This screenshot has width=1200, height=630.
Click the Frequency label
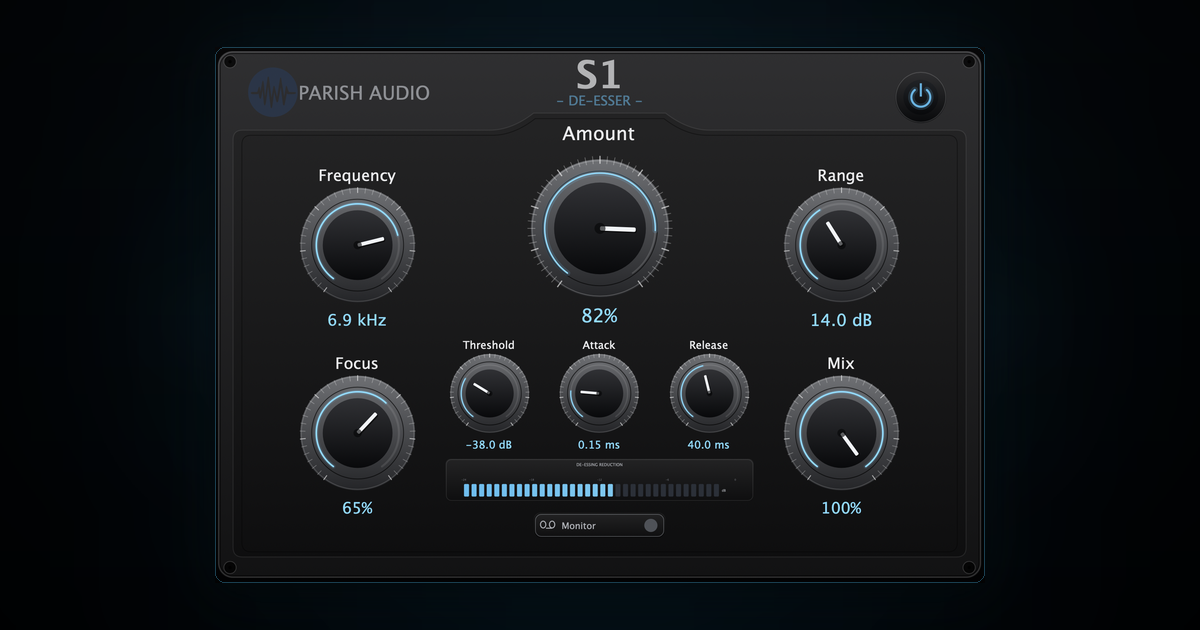click(357, 176)
